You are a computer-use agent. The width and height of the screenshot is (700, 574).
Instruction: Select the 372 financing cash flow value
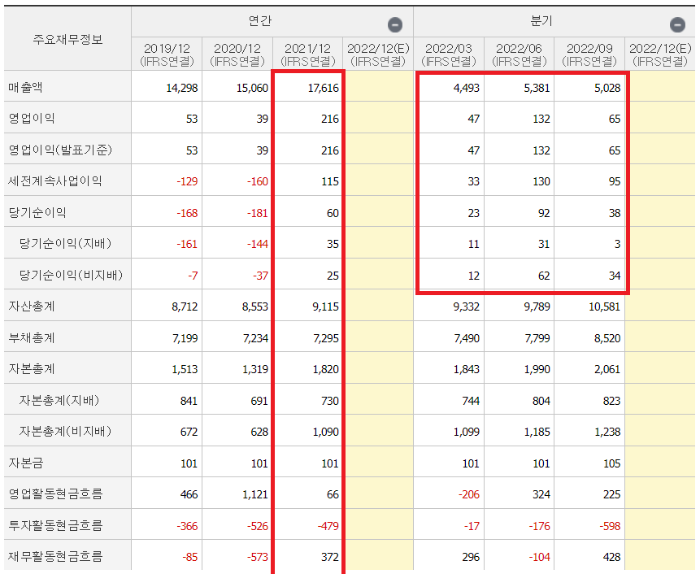330,557
